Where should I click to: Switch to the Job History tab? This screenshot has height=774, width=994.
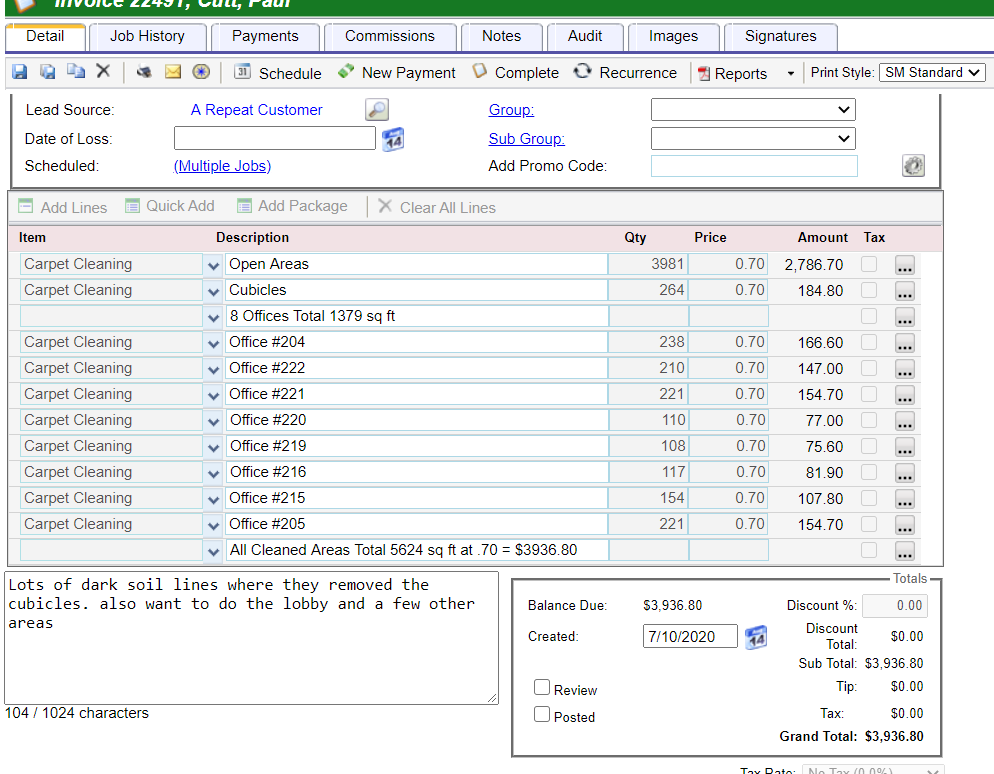[x=147, y=36]
